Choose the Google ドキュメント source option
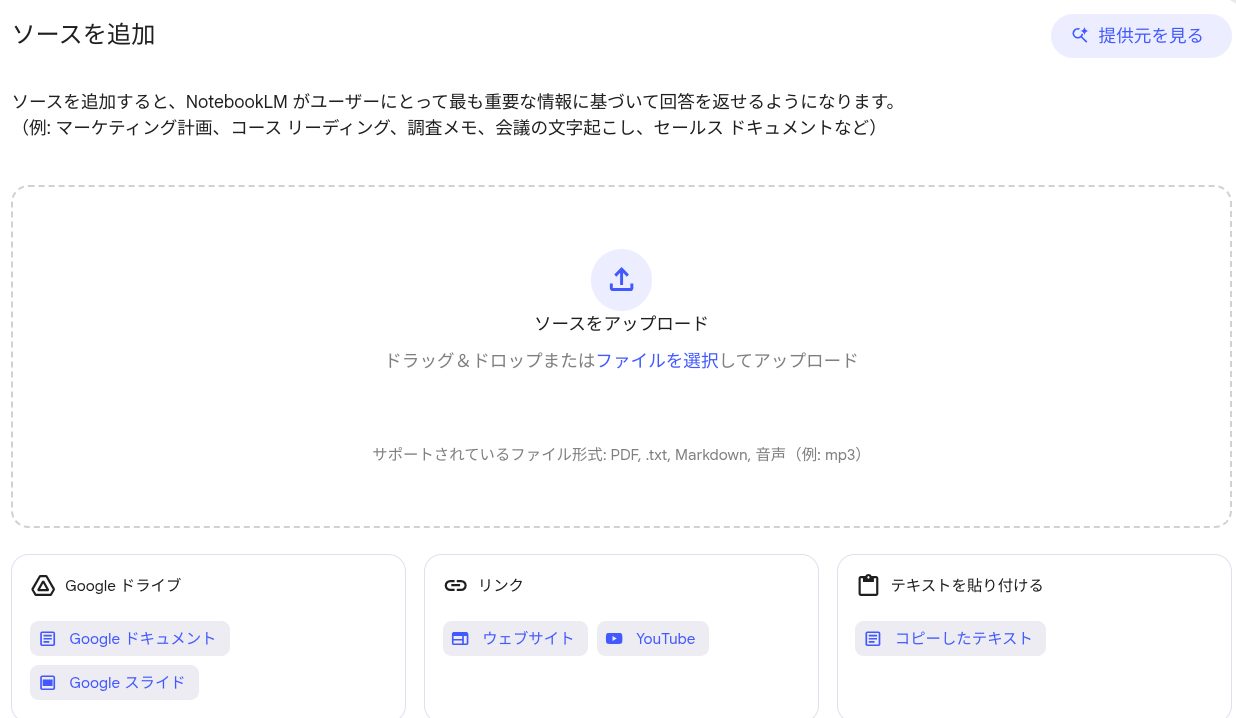 click(x=130, y=638)
